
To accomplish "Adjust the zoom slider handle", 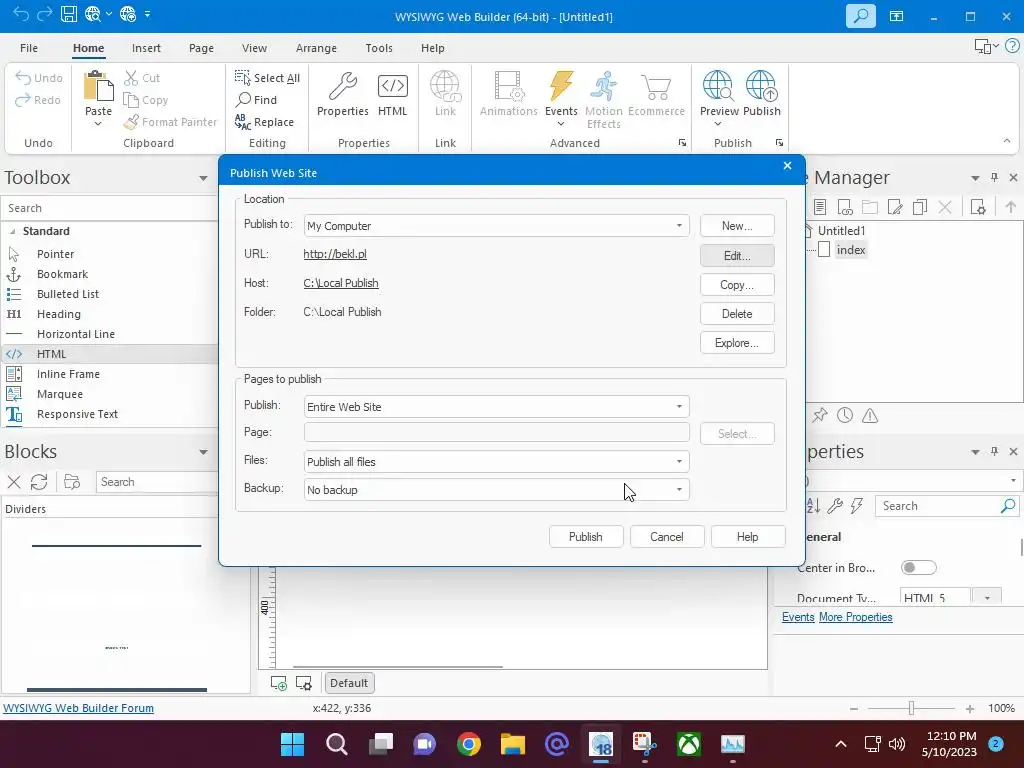I will click(x=911, y=708).
